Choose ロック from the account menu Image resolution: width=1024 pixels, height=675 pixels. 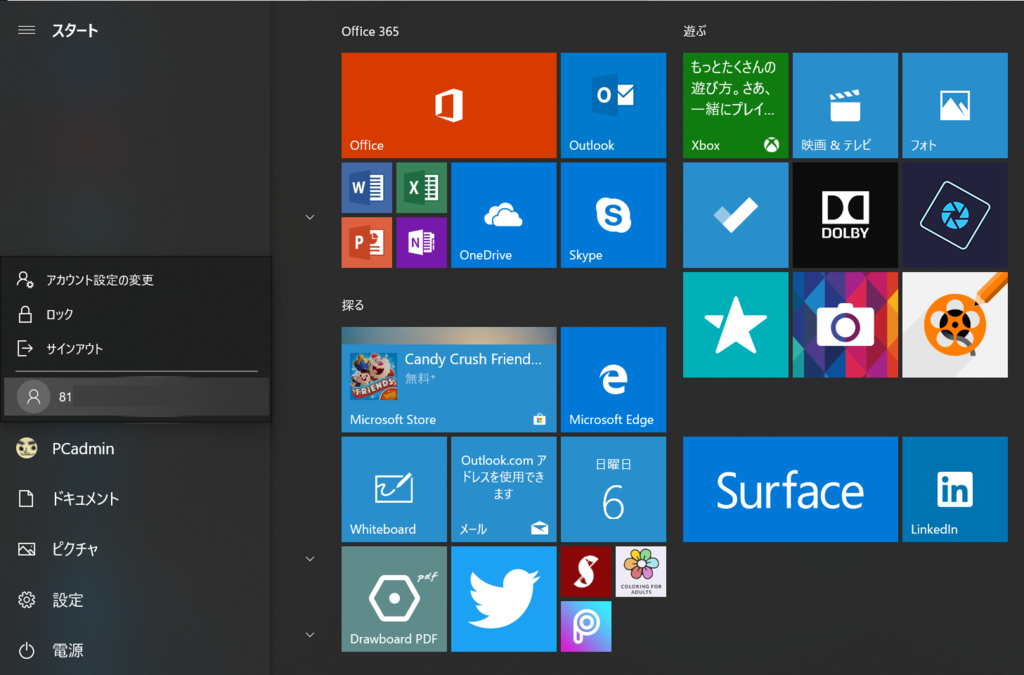pos(136,315)
